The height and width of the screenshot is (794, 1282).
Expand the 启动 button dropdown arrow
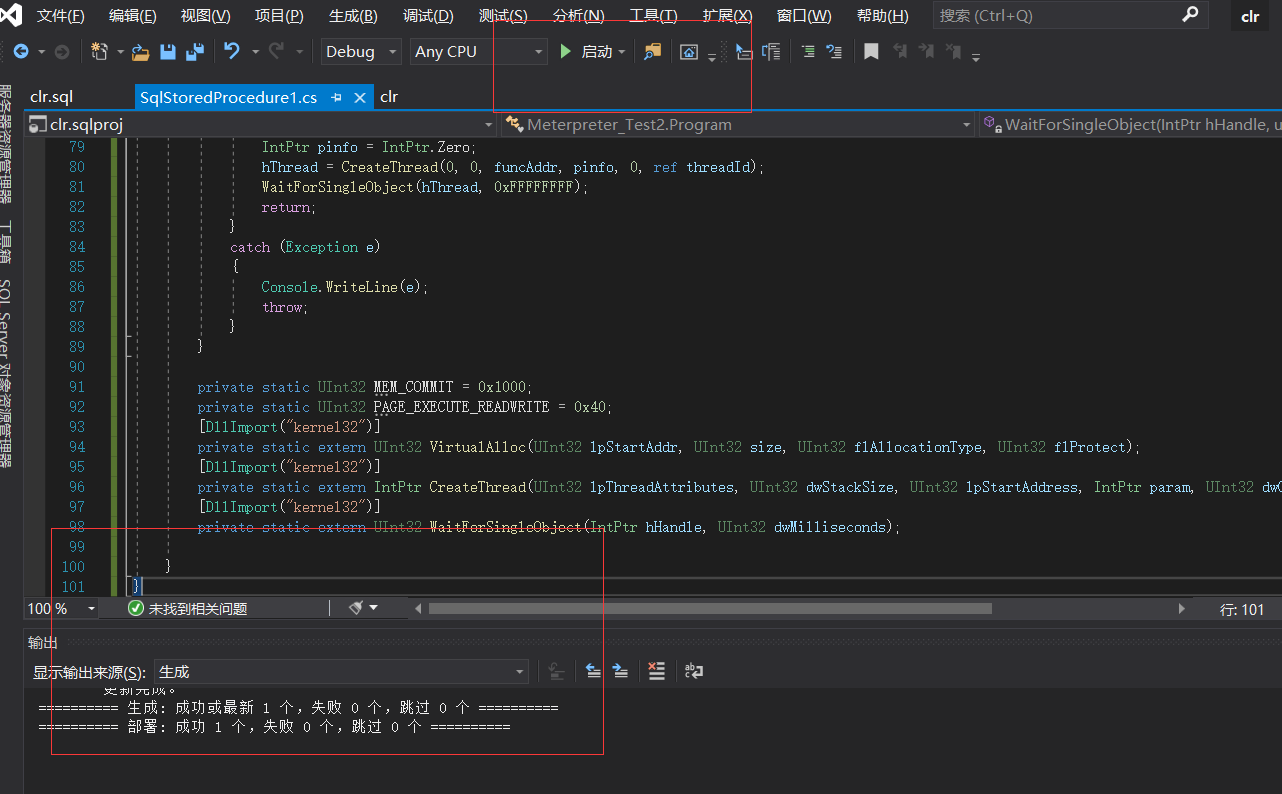click(x=621, y=52)
